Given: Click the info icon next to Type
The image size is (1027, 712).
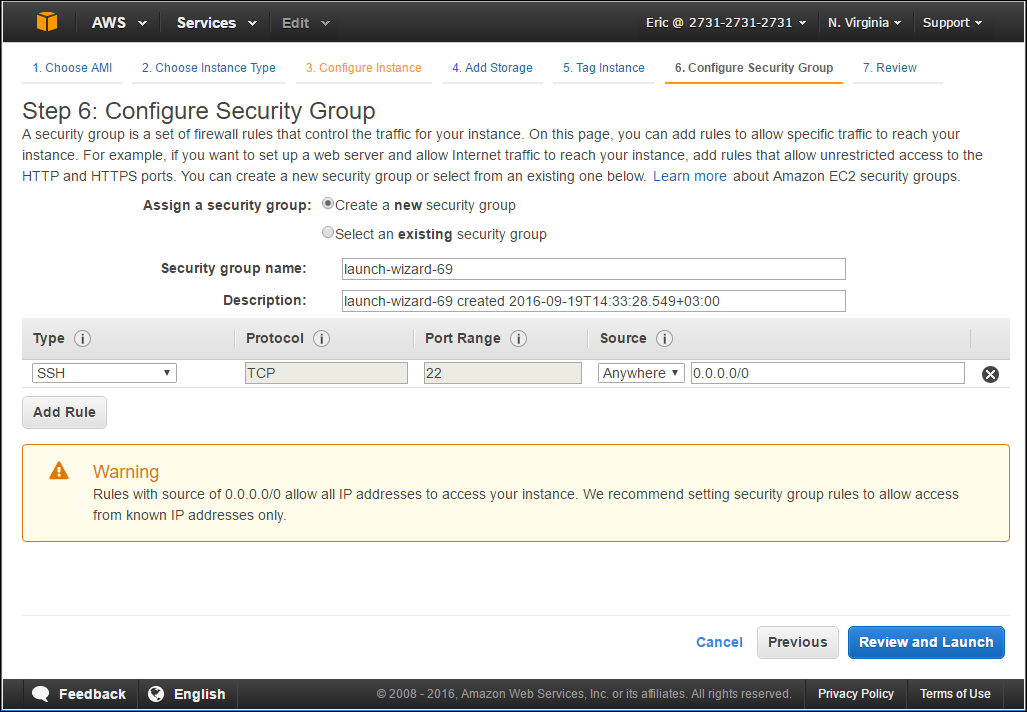Looking at the screenshot, I should point(83,339).
